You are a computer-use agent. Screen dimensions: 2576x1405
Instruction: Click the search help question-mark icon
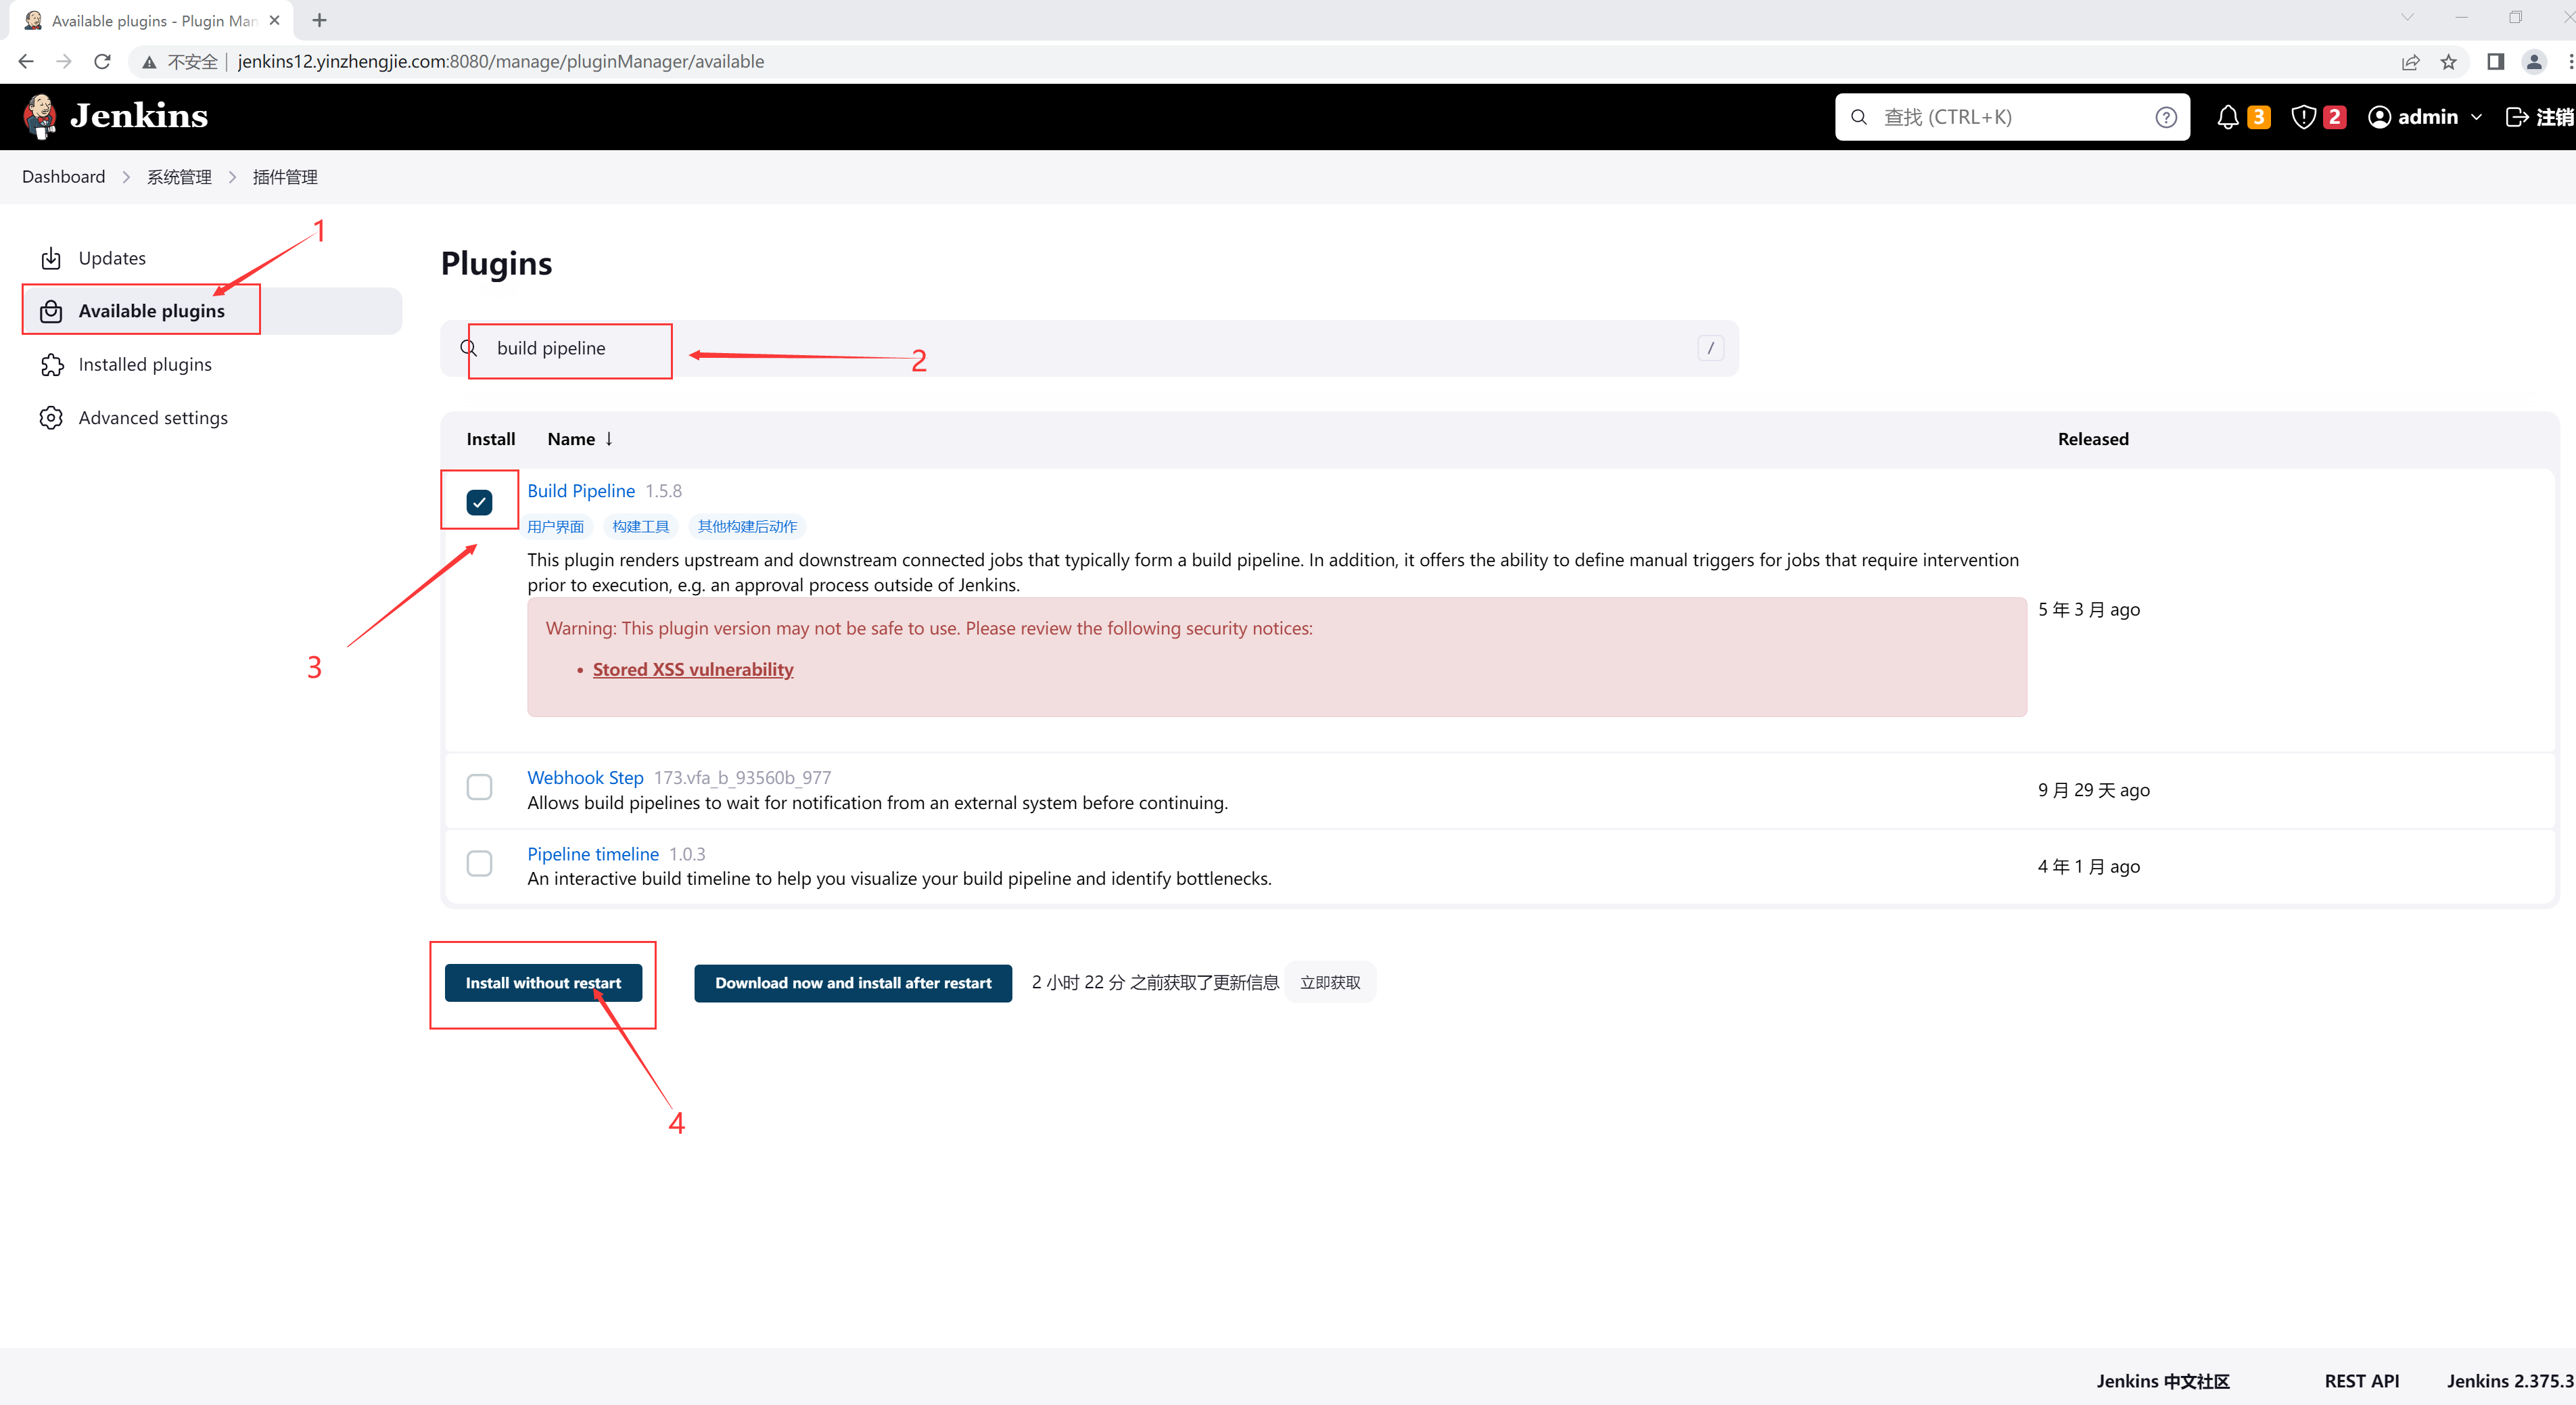click(2165, 117)
